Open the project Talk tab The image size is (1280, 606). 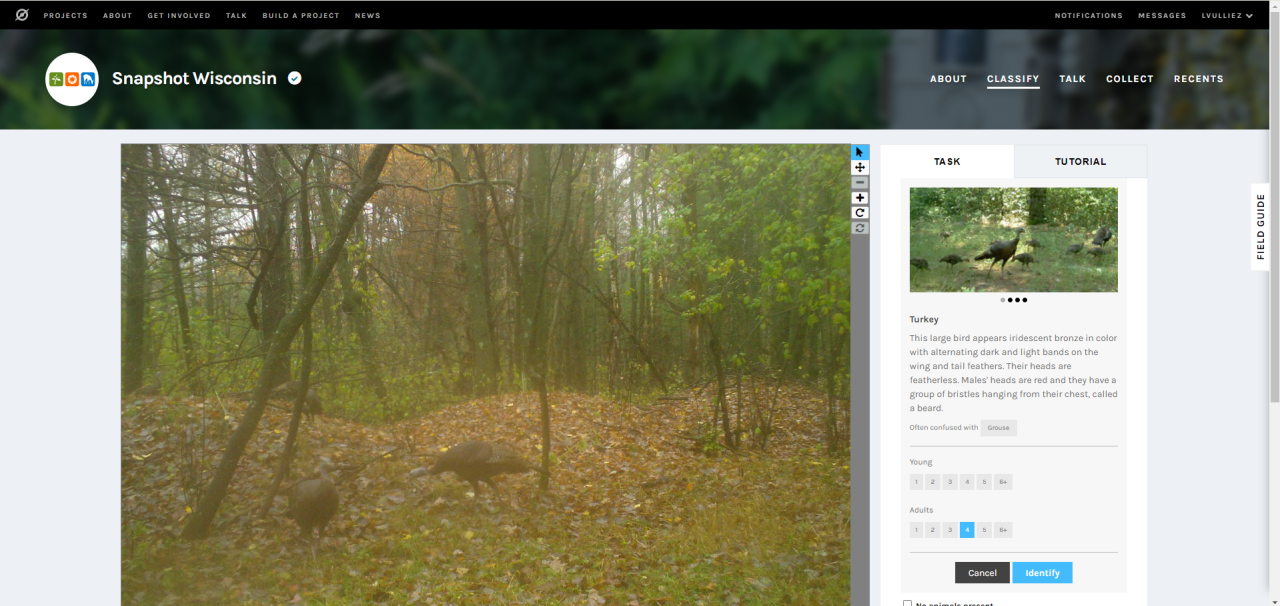(1072, 79)
